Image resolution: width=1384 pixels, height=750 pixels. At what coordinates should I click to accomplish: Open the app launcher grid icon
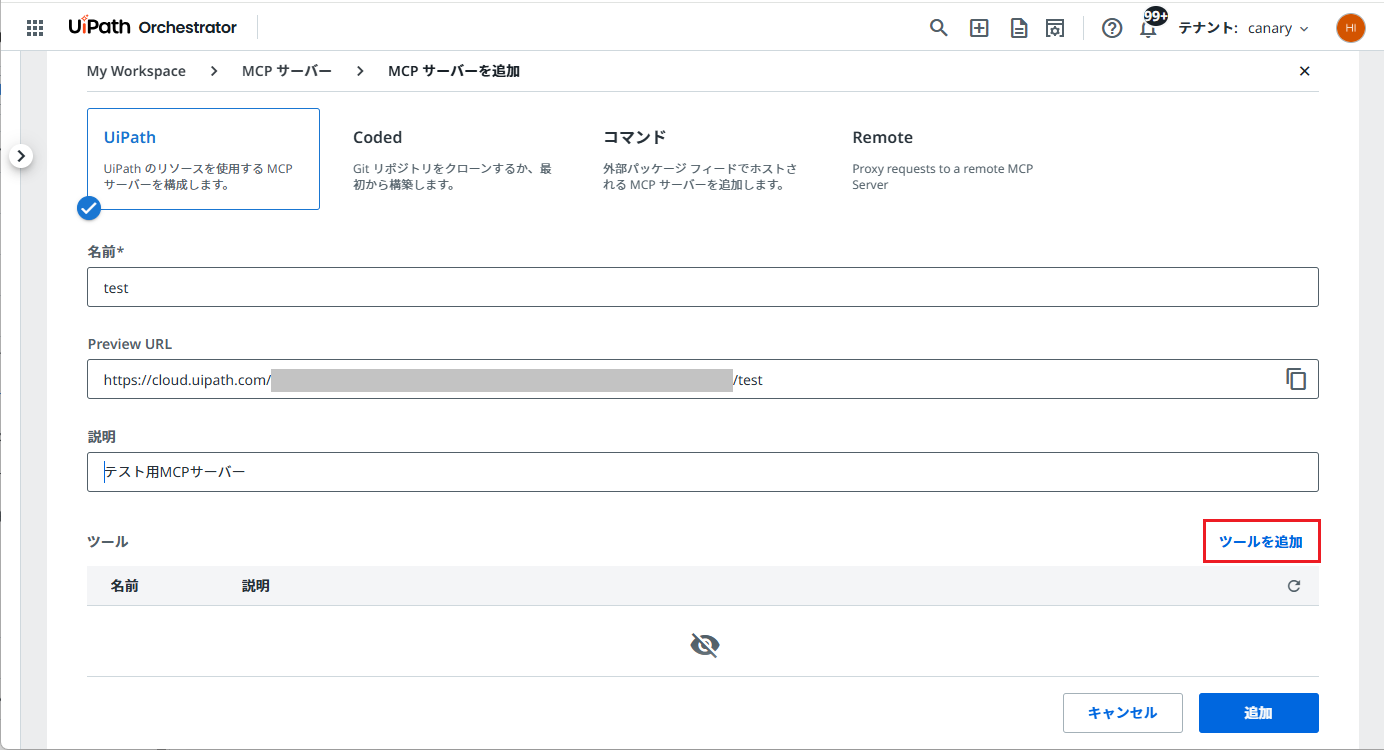click(x=34, y=28)
